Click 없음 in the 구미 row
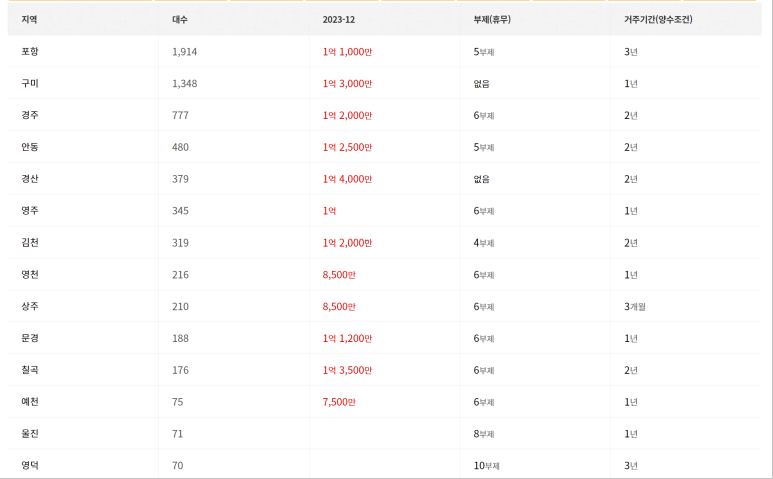Image resolution: width=773 pixels, height=479 pixels. (x=482, y=84)
